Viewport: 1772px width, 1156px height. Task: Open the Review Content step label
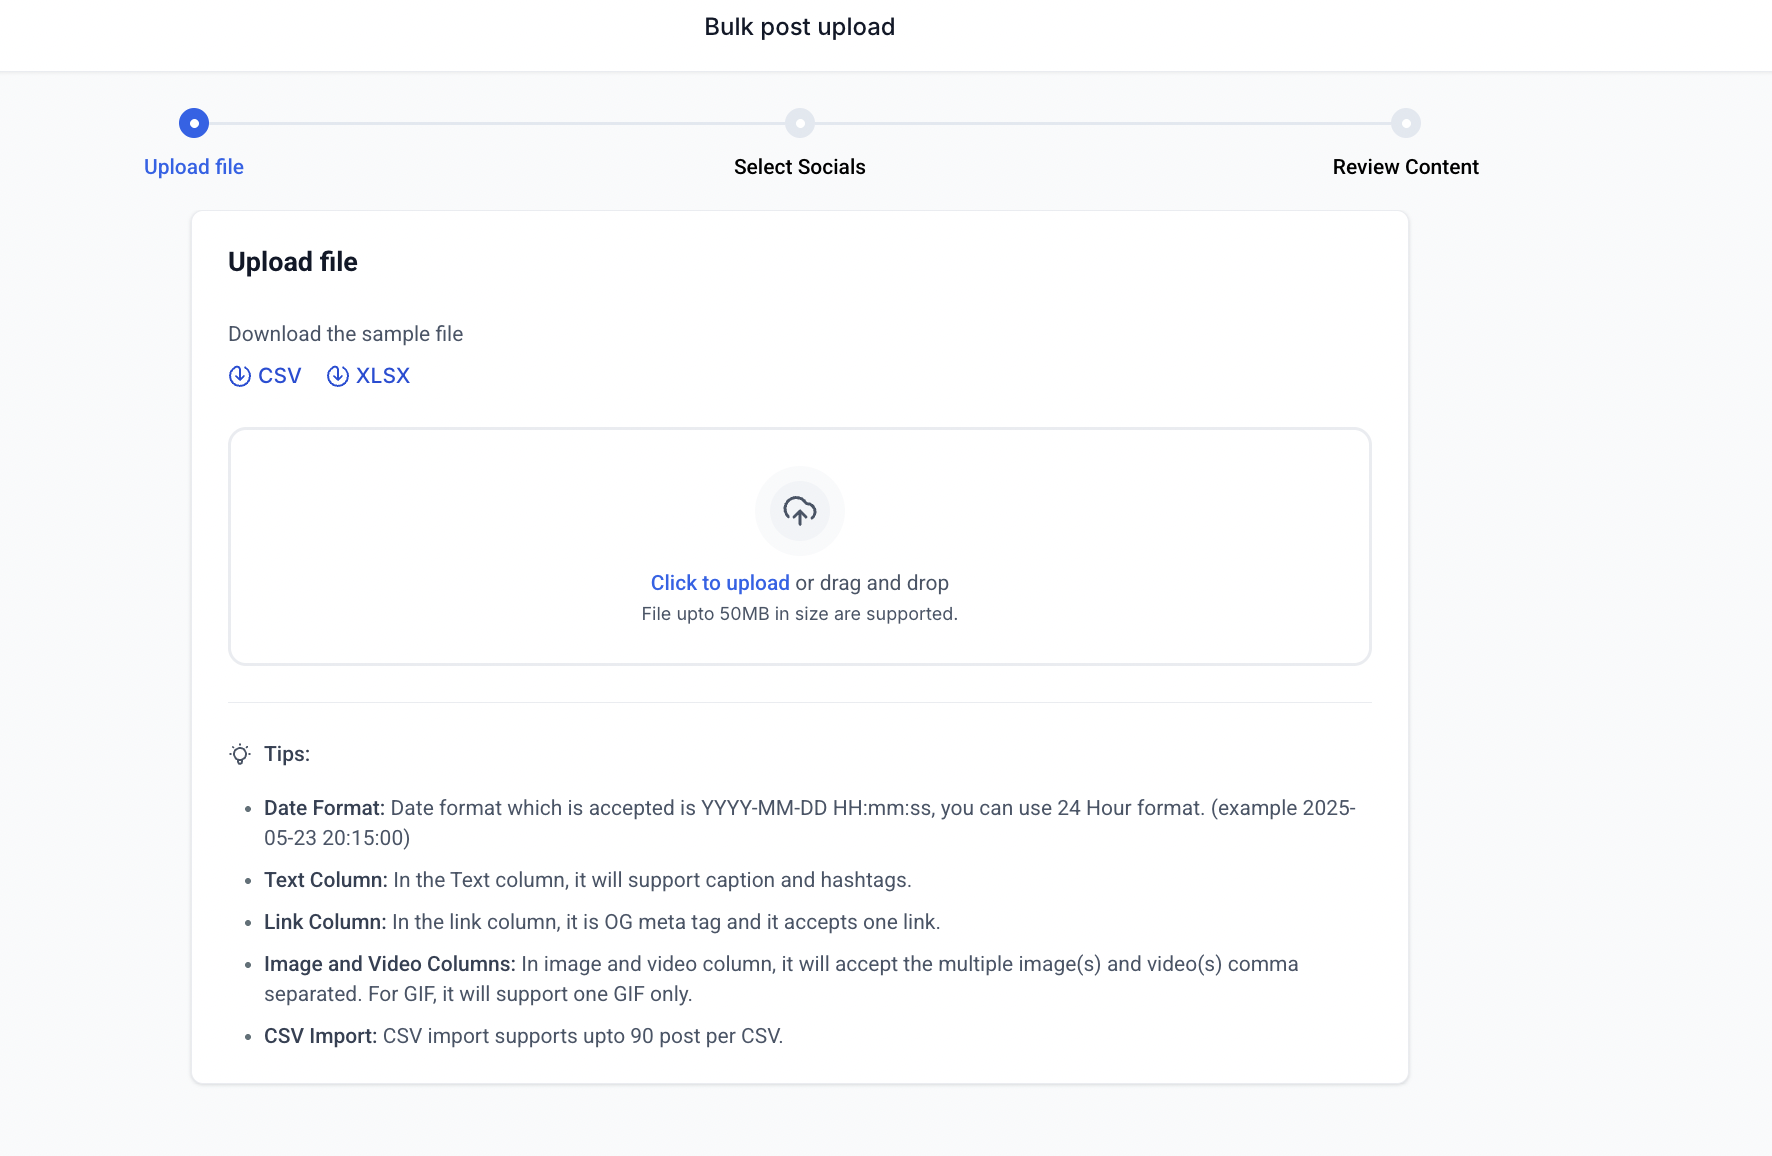[1405, 167]
